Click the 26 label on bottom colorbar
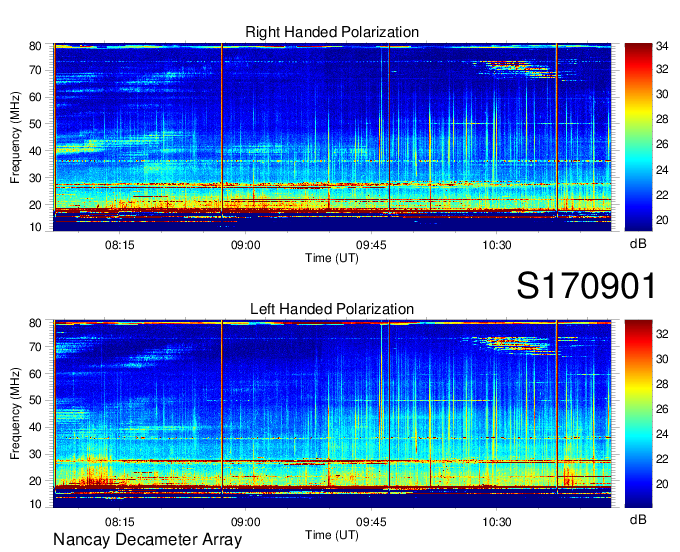This screenshot has width=680, height=552. [x=662, y=409]
